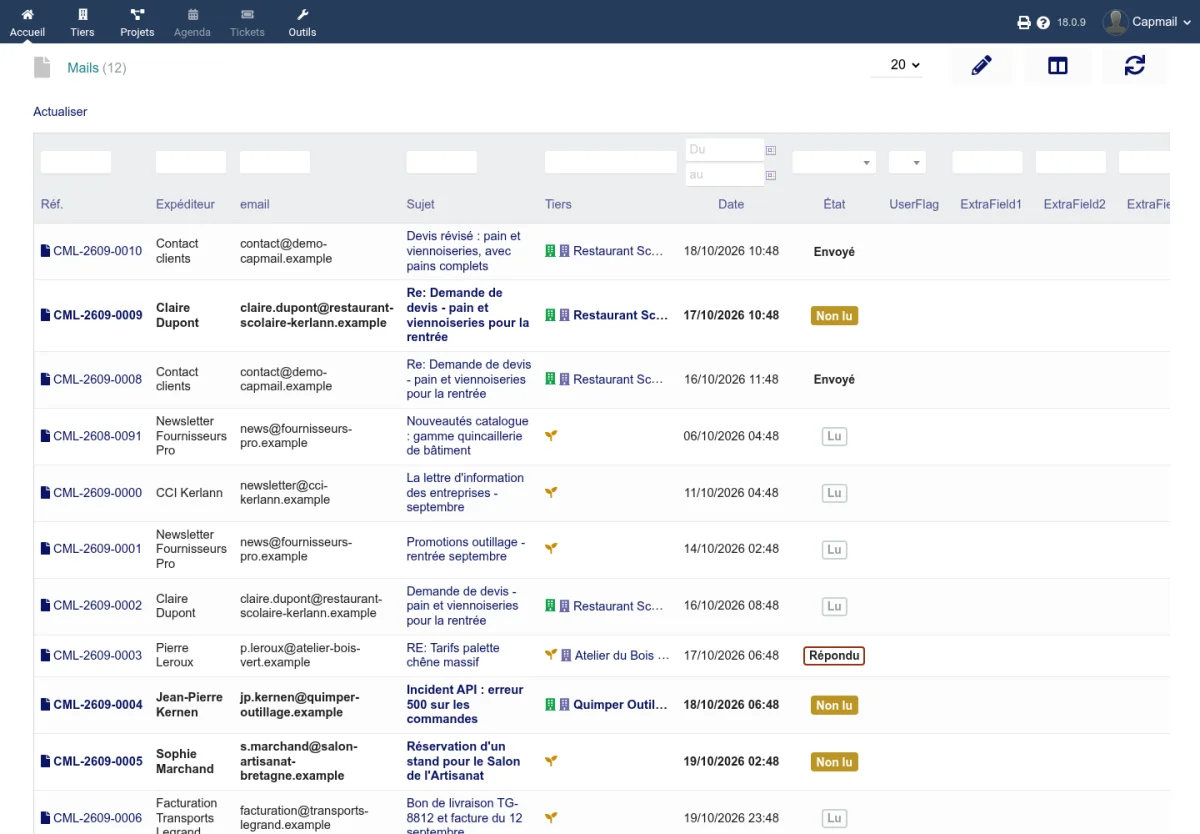Click the email filter input field

[275, 162]
